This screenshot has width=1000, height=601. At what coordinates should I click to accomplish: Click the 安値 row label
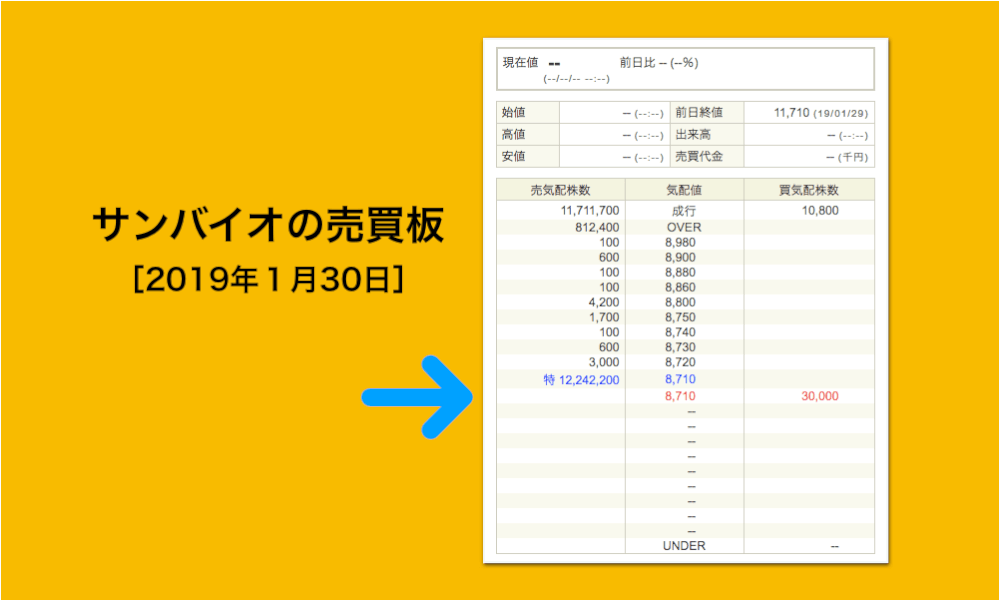click(x=514, y=156)
